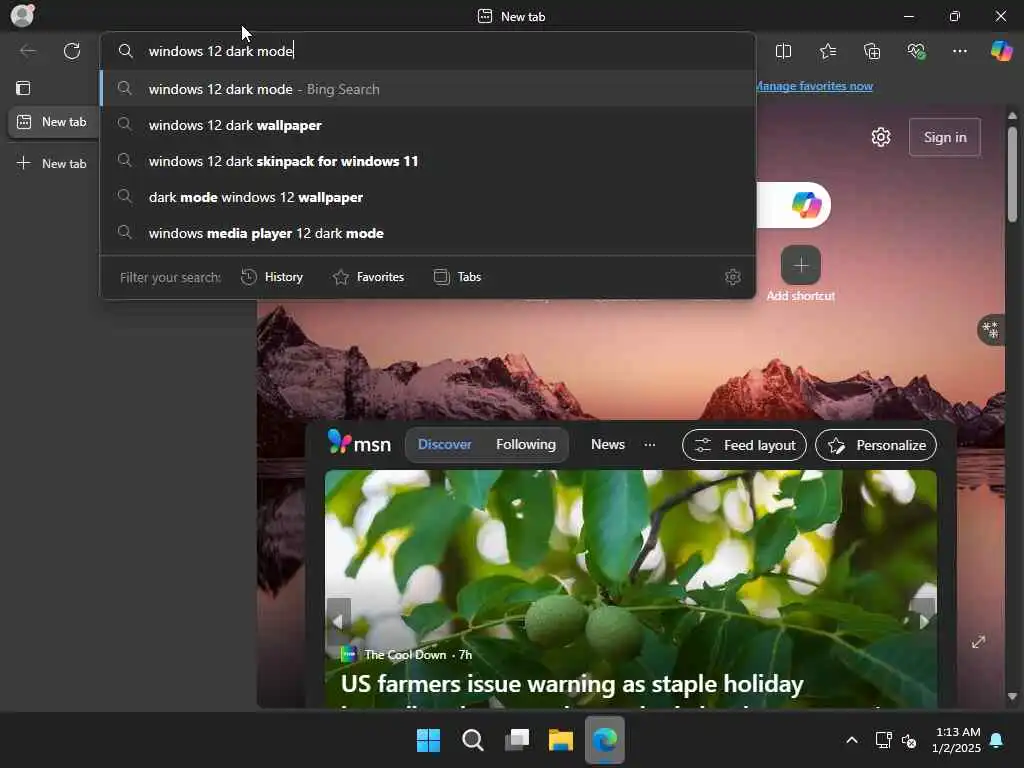Open the News feed tab
The height and width of the screenshot is (768, 1024).
pyautogui.click(x=607, y=444)
